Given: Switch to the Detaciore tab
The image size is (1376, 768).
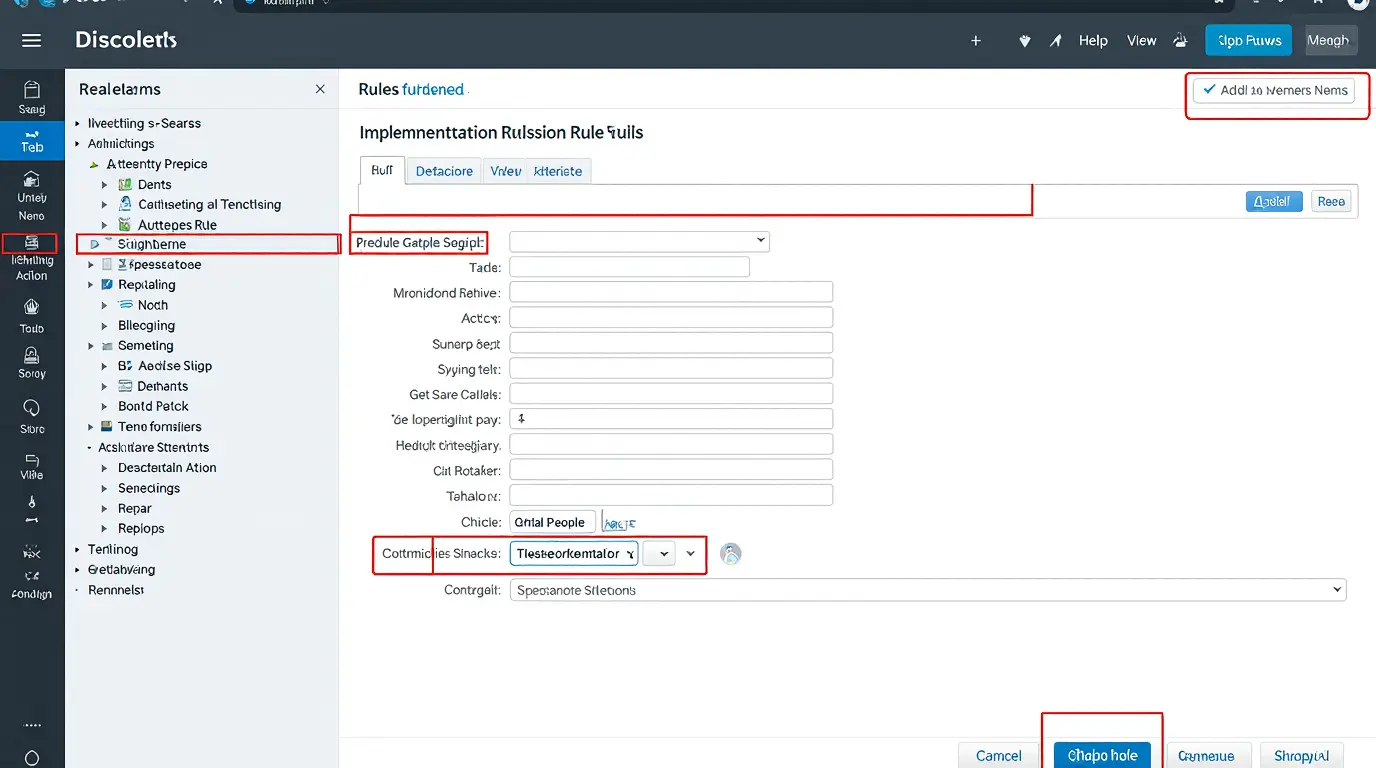Looking at the screenshot, I should coord(444,171).
